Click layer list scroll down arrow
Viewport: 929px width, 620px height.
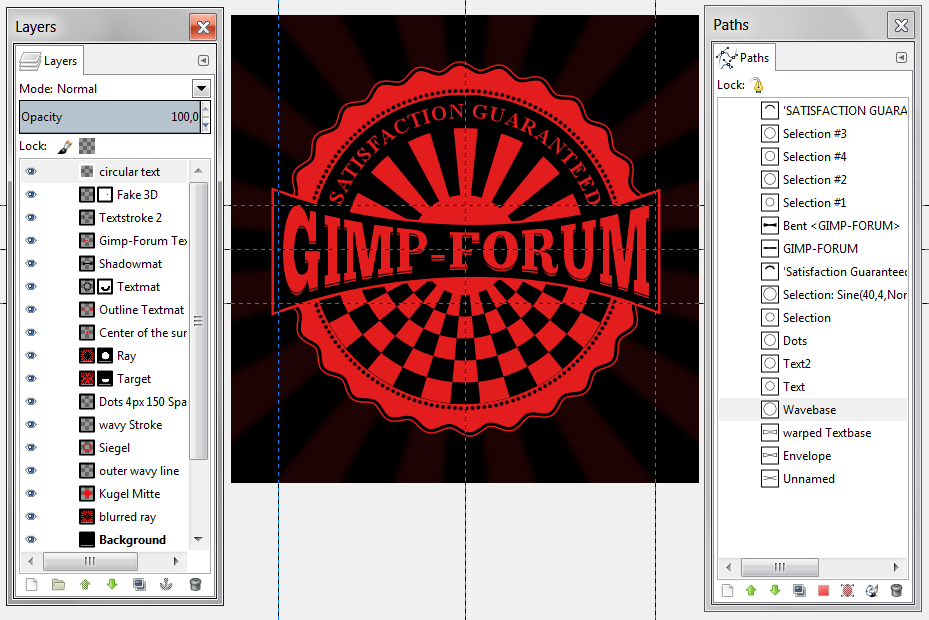point(198,539)
